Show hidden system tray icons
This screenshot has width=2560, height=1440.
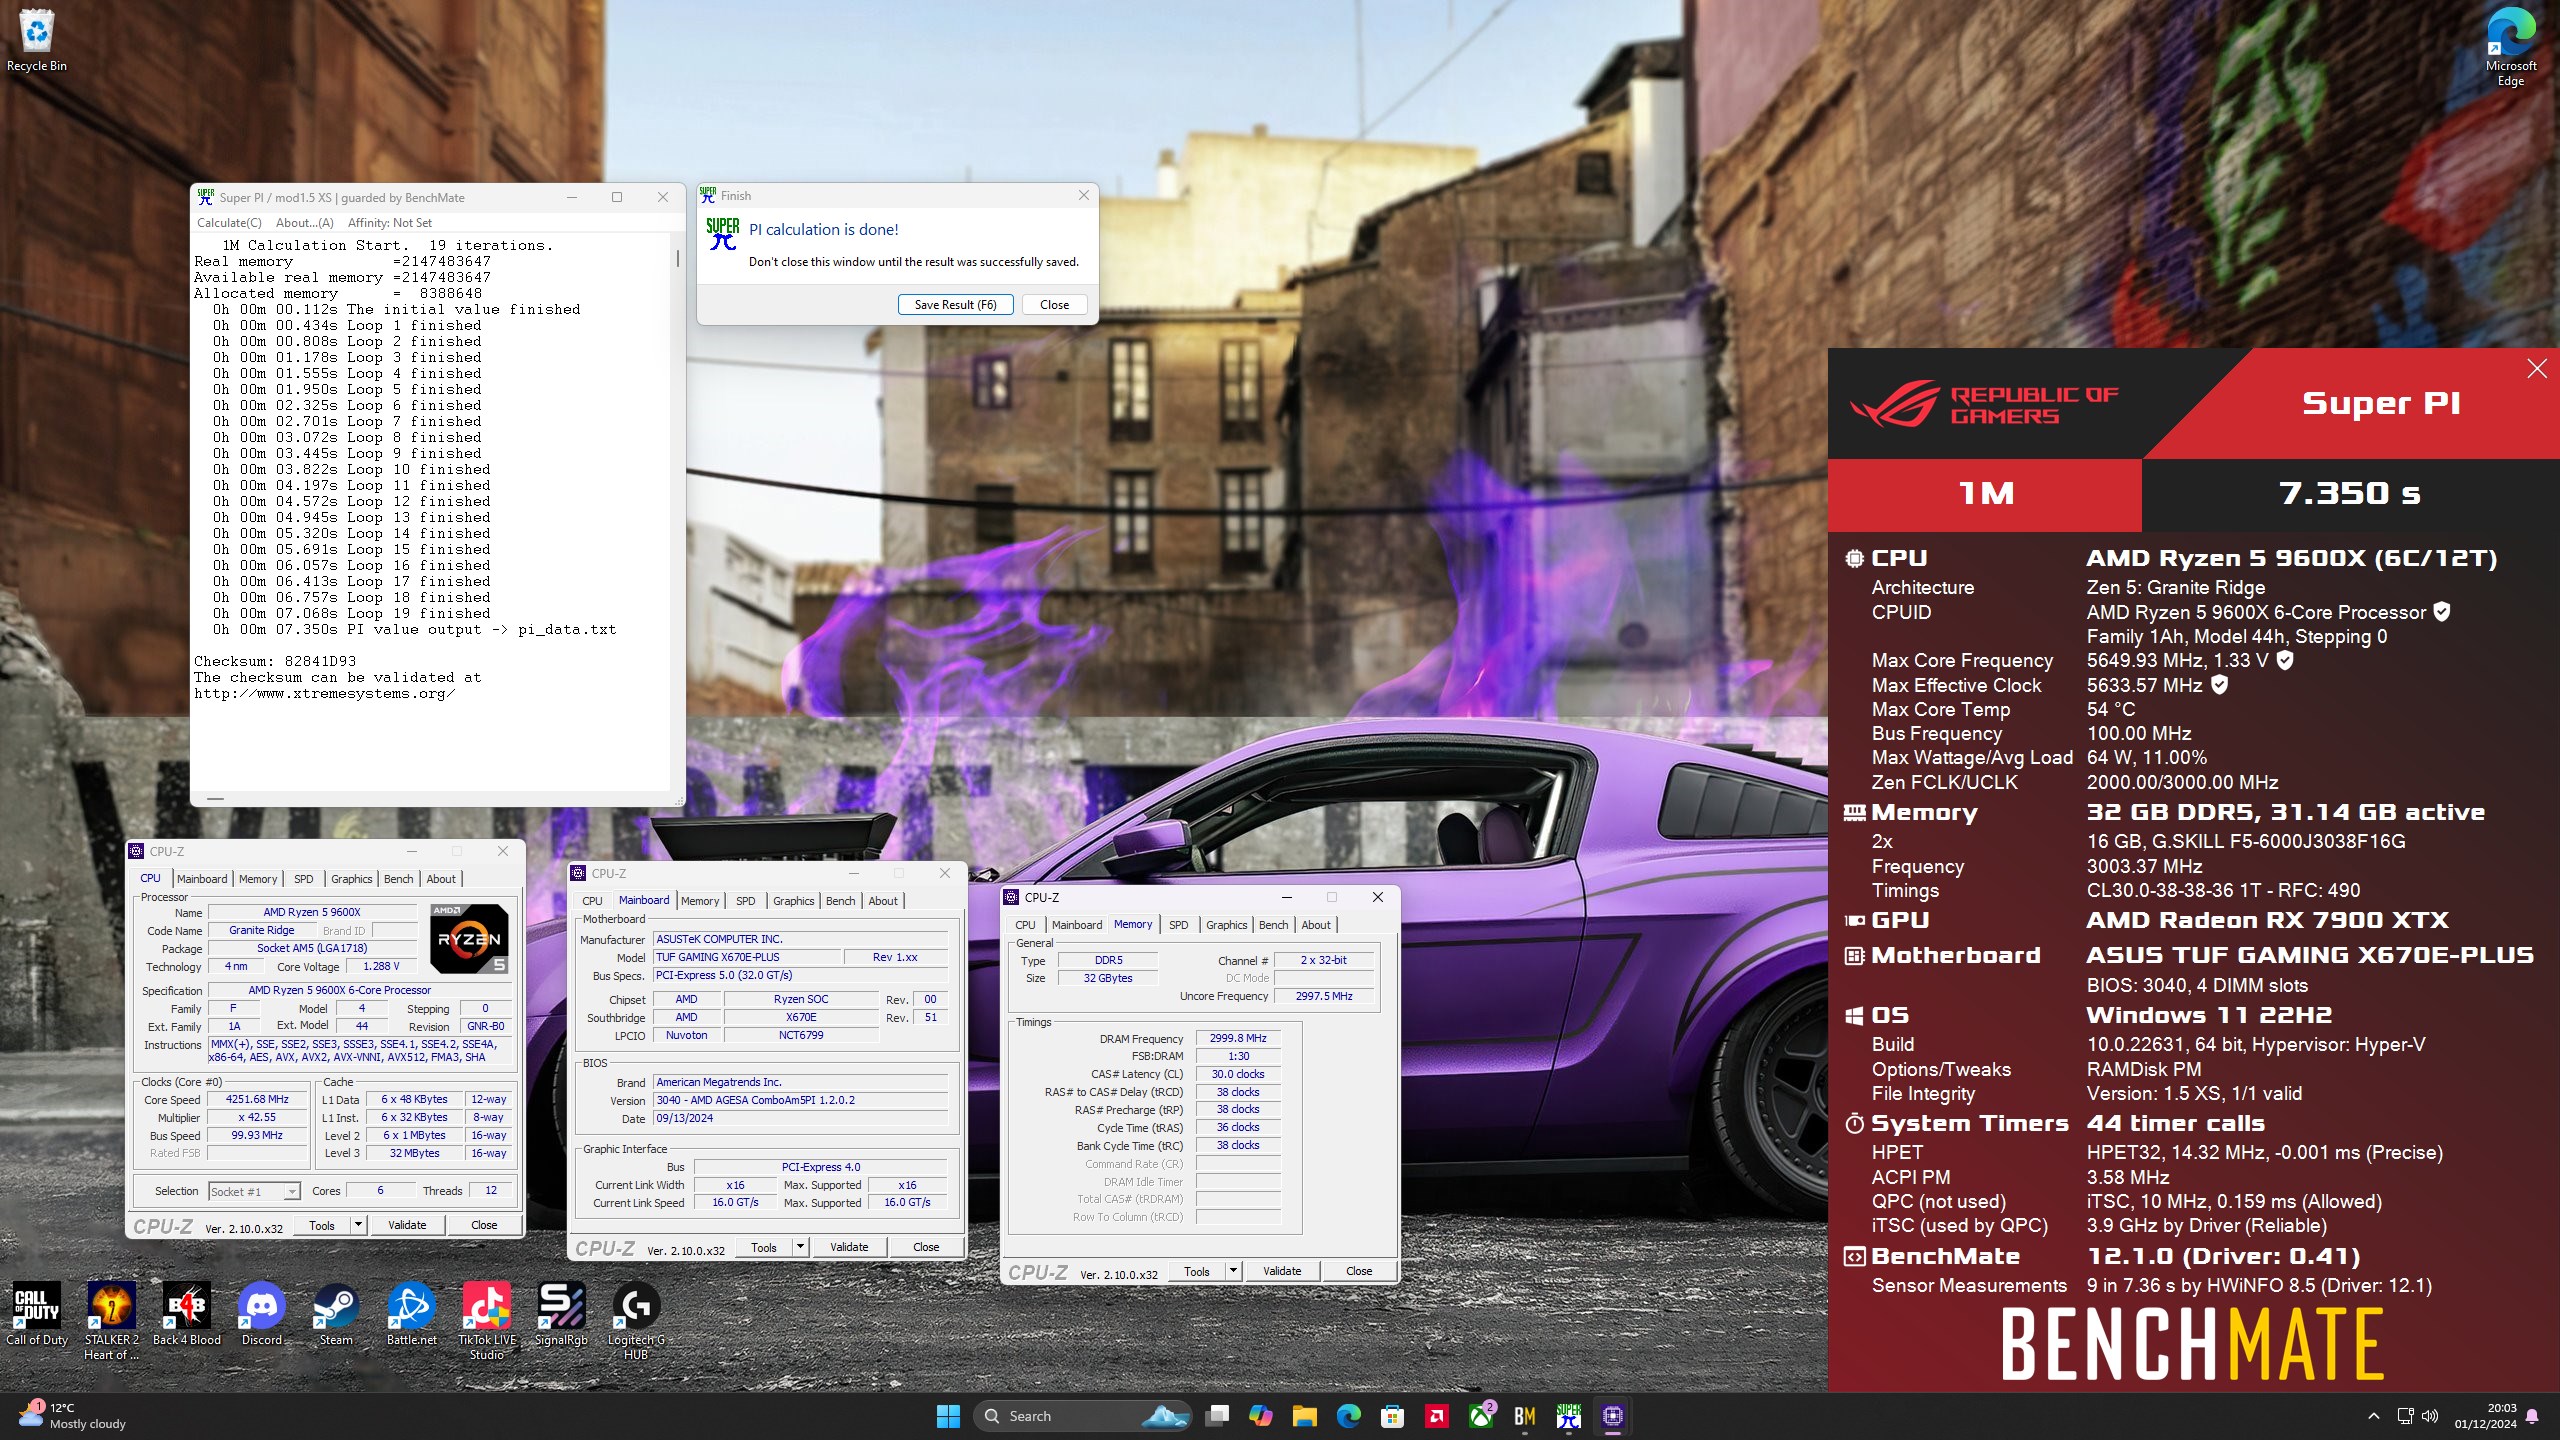[2374, 1416]
